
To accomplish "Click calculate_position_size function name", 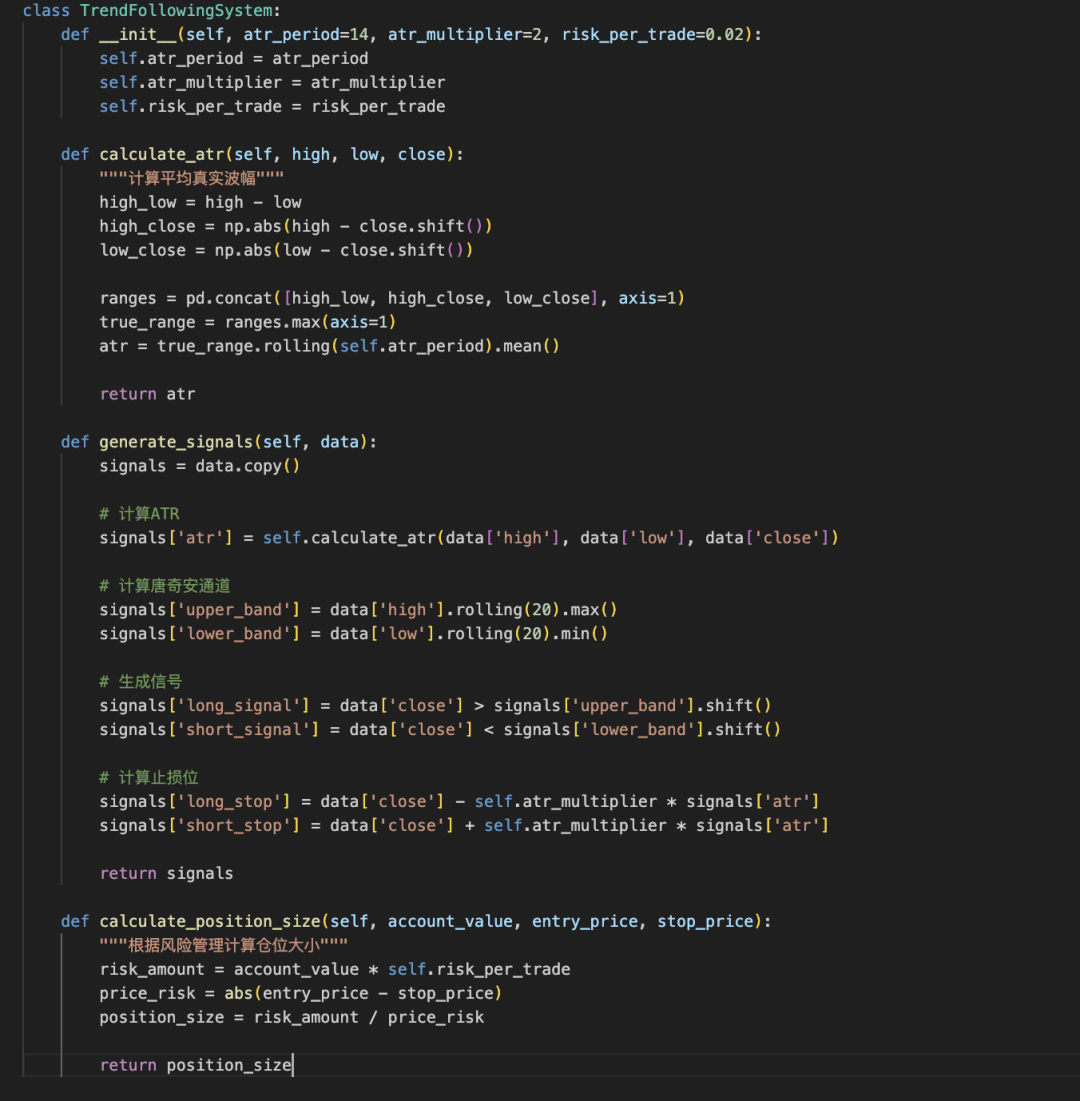I will [x=210, y=921].
